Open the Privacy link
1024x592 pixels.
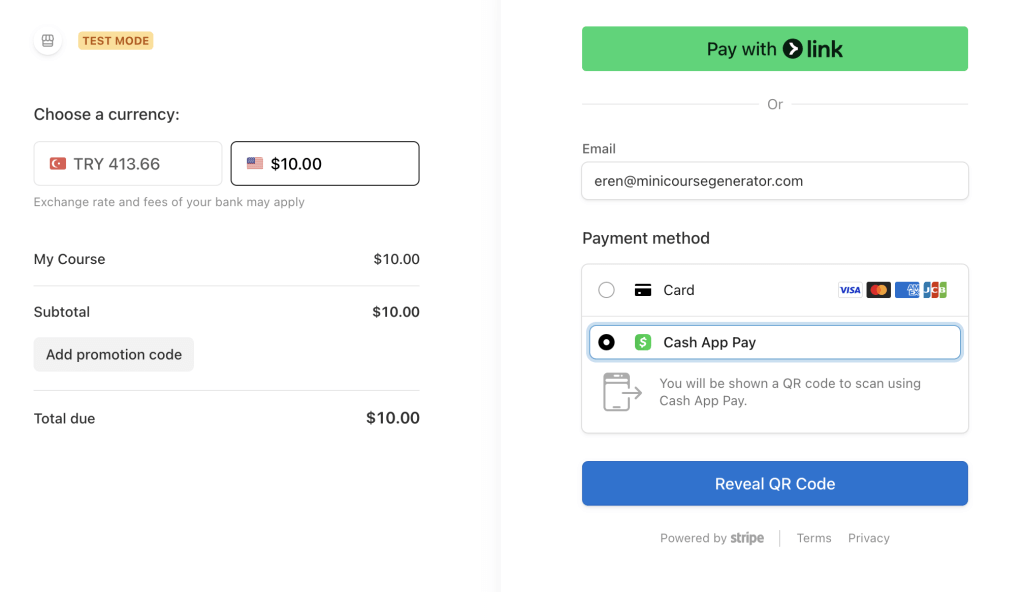(868, 538)
